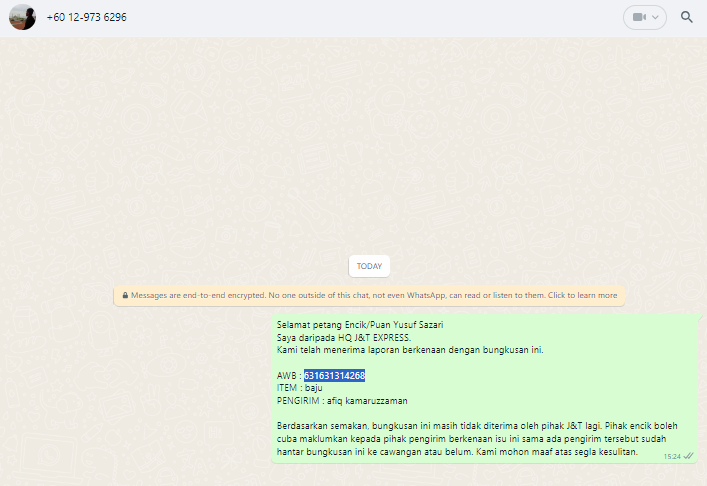Open the contact's profile picture
The image size is (707, 486).
tap(23, 17)
